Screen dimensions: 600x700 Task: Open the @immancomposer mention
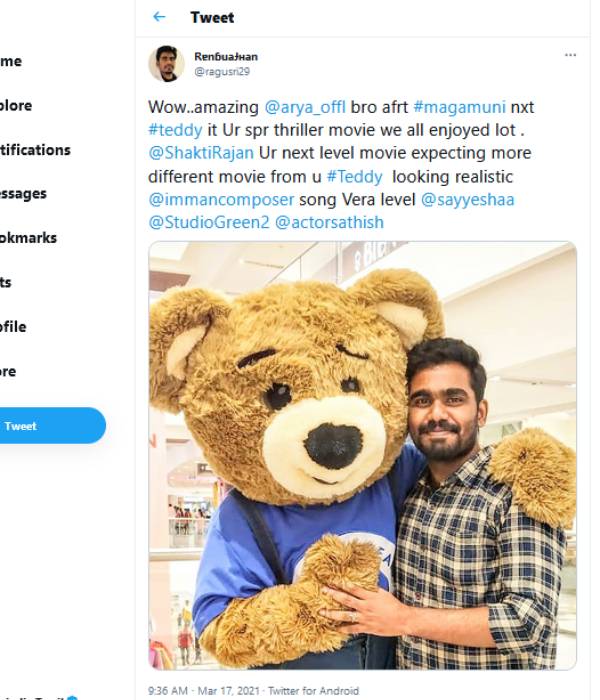(222, 199)
